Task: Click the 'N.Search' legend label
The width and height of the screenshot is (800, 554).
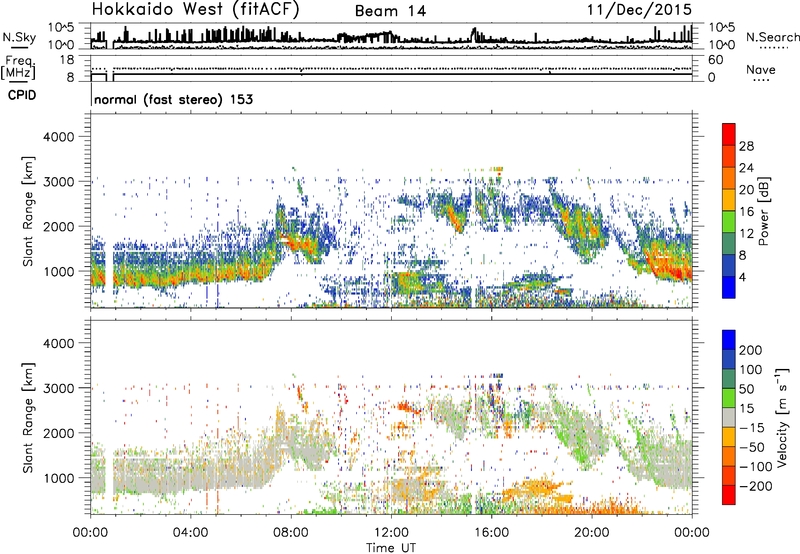Action: tap(772, 37)
